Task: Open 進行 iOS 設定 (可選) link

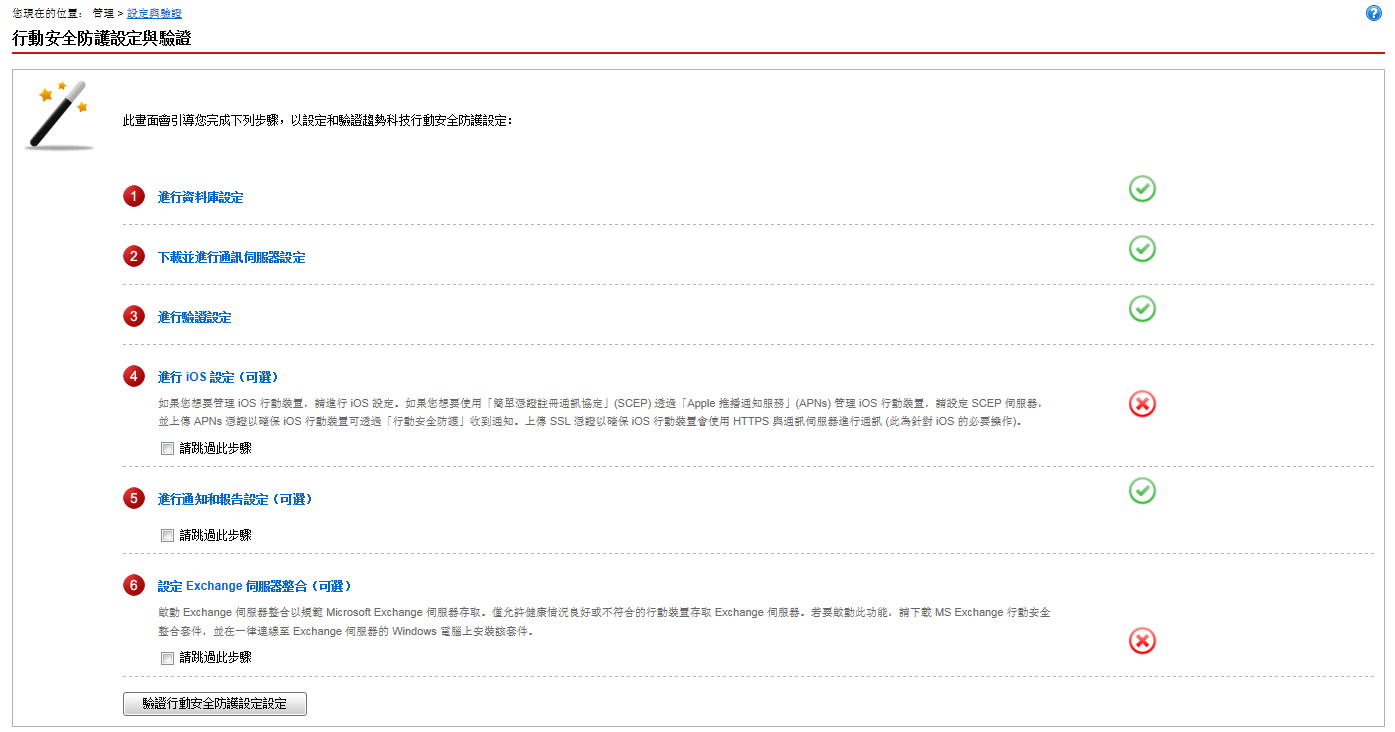Action: point(217,378)
